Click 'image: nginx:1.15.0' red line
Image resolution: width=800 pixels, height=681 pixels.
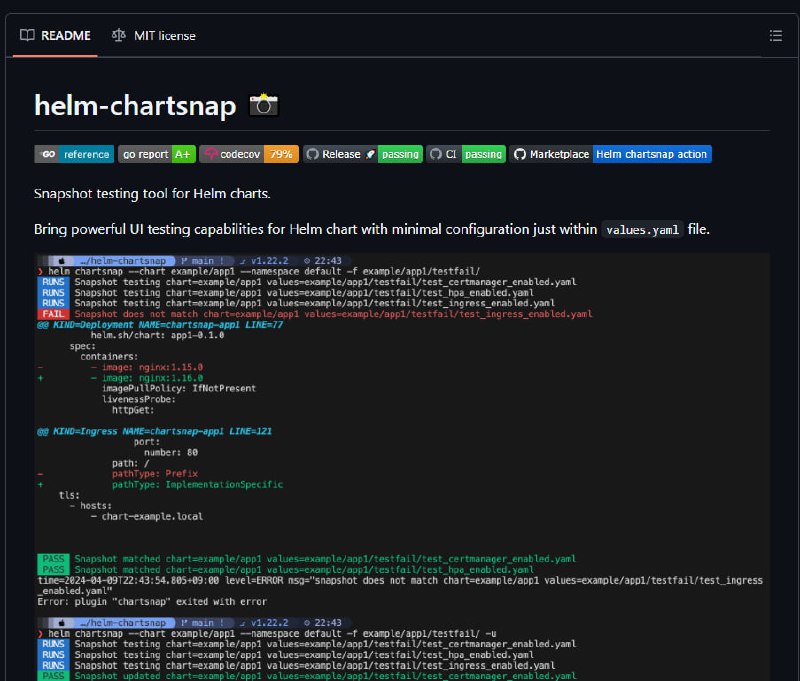coord(153,367)
